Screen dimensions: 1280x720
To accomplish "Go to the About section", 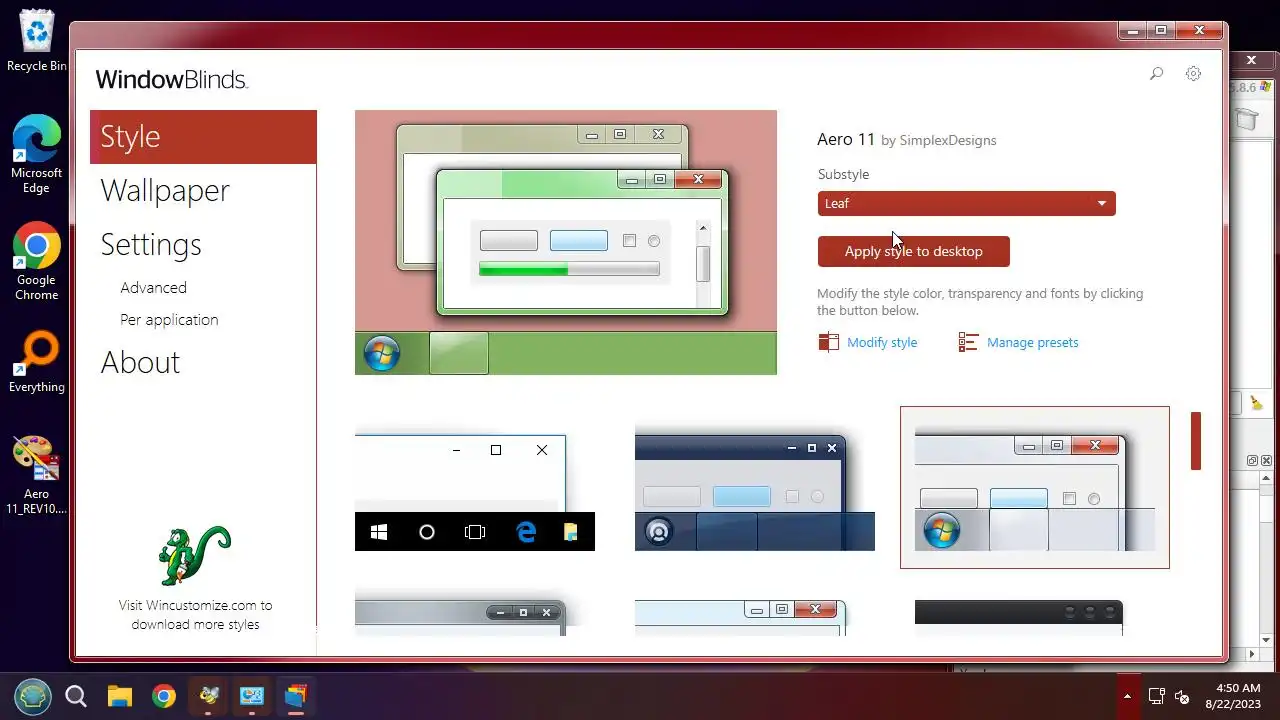I will (140, 362).
